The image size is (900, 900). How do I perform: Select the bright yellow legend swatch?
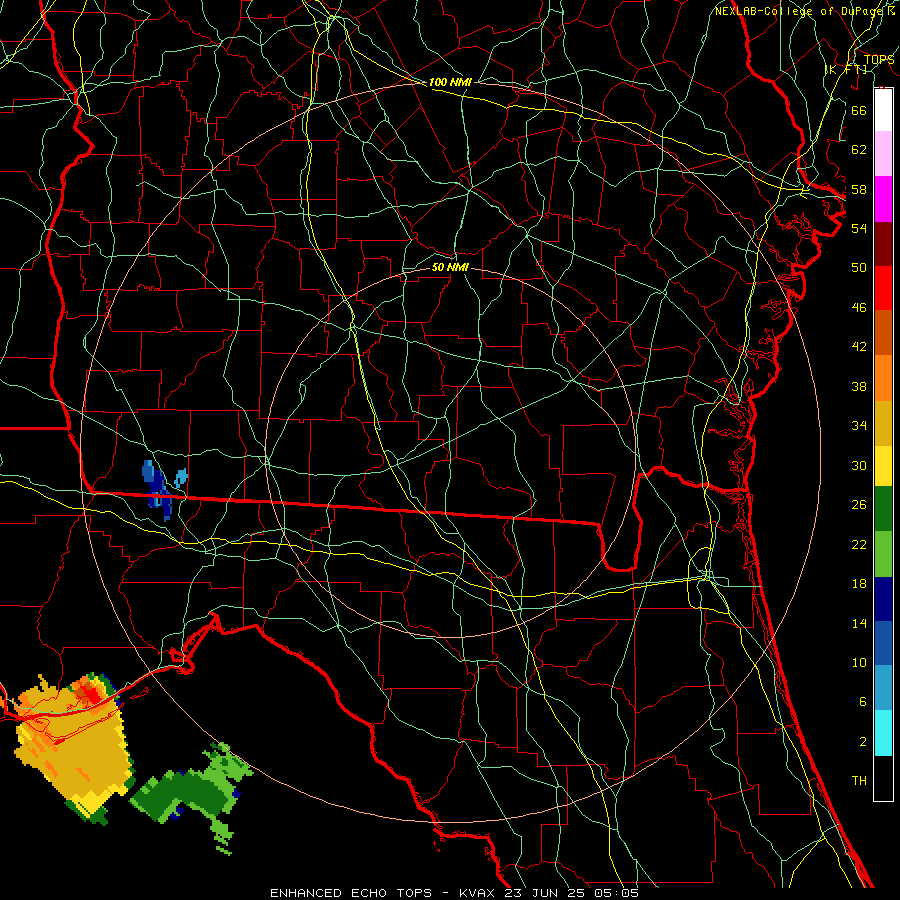click(x=883, y=466)
